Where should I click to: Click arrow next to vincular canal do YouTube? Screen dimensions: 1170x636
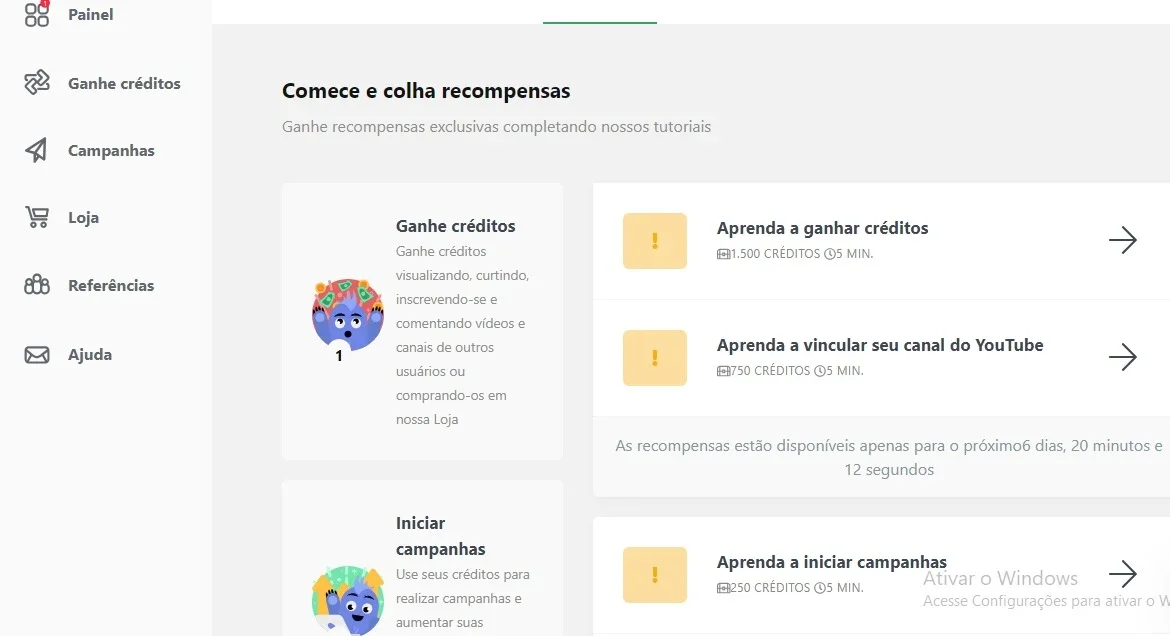tap(1122, 357)
